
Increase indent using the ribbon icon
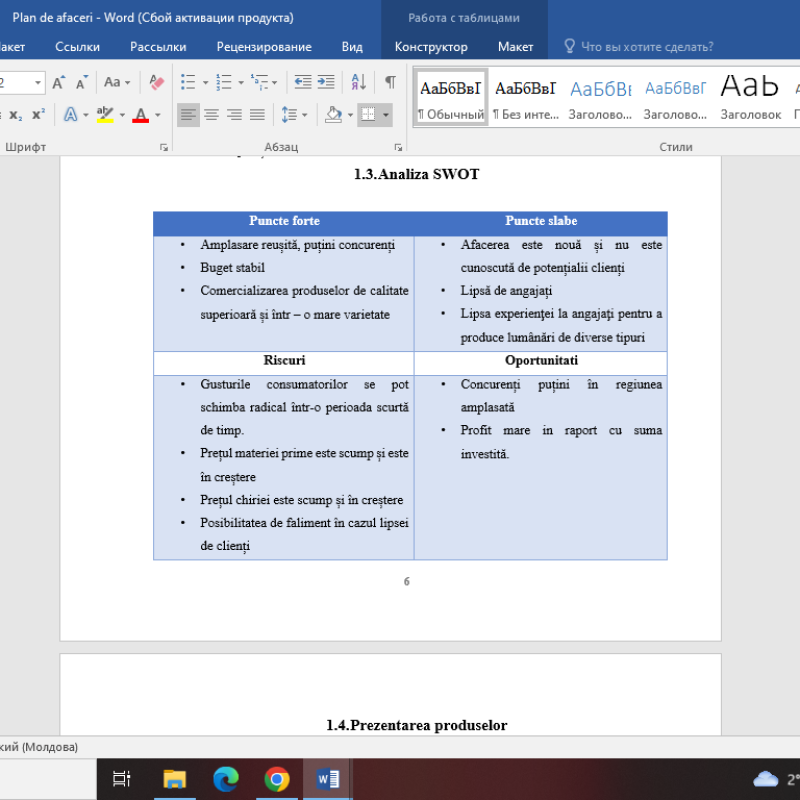(324, 81)
